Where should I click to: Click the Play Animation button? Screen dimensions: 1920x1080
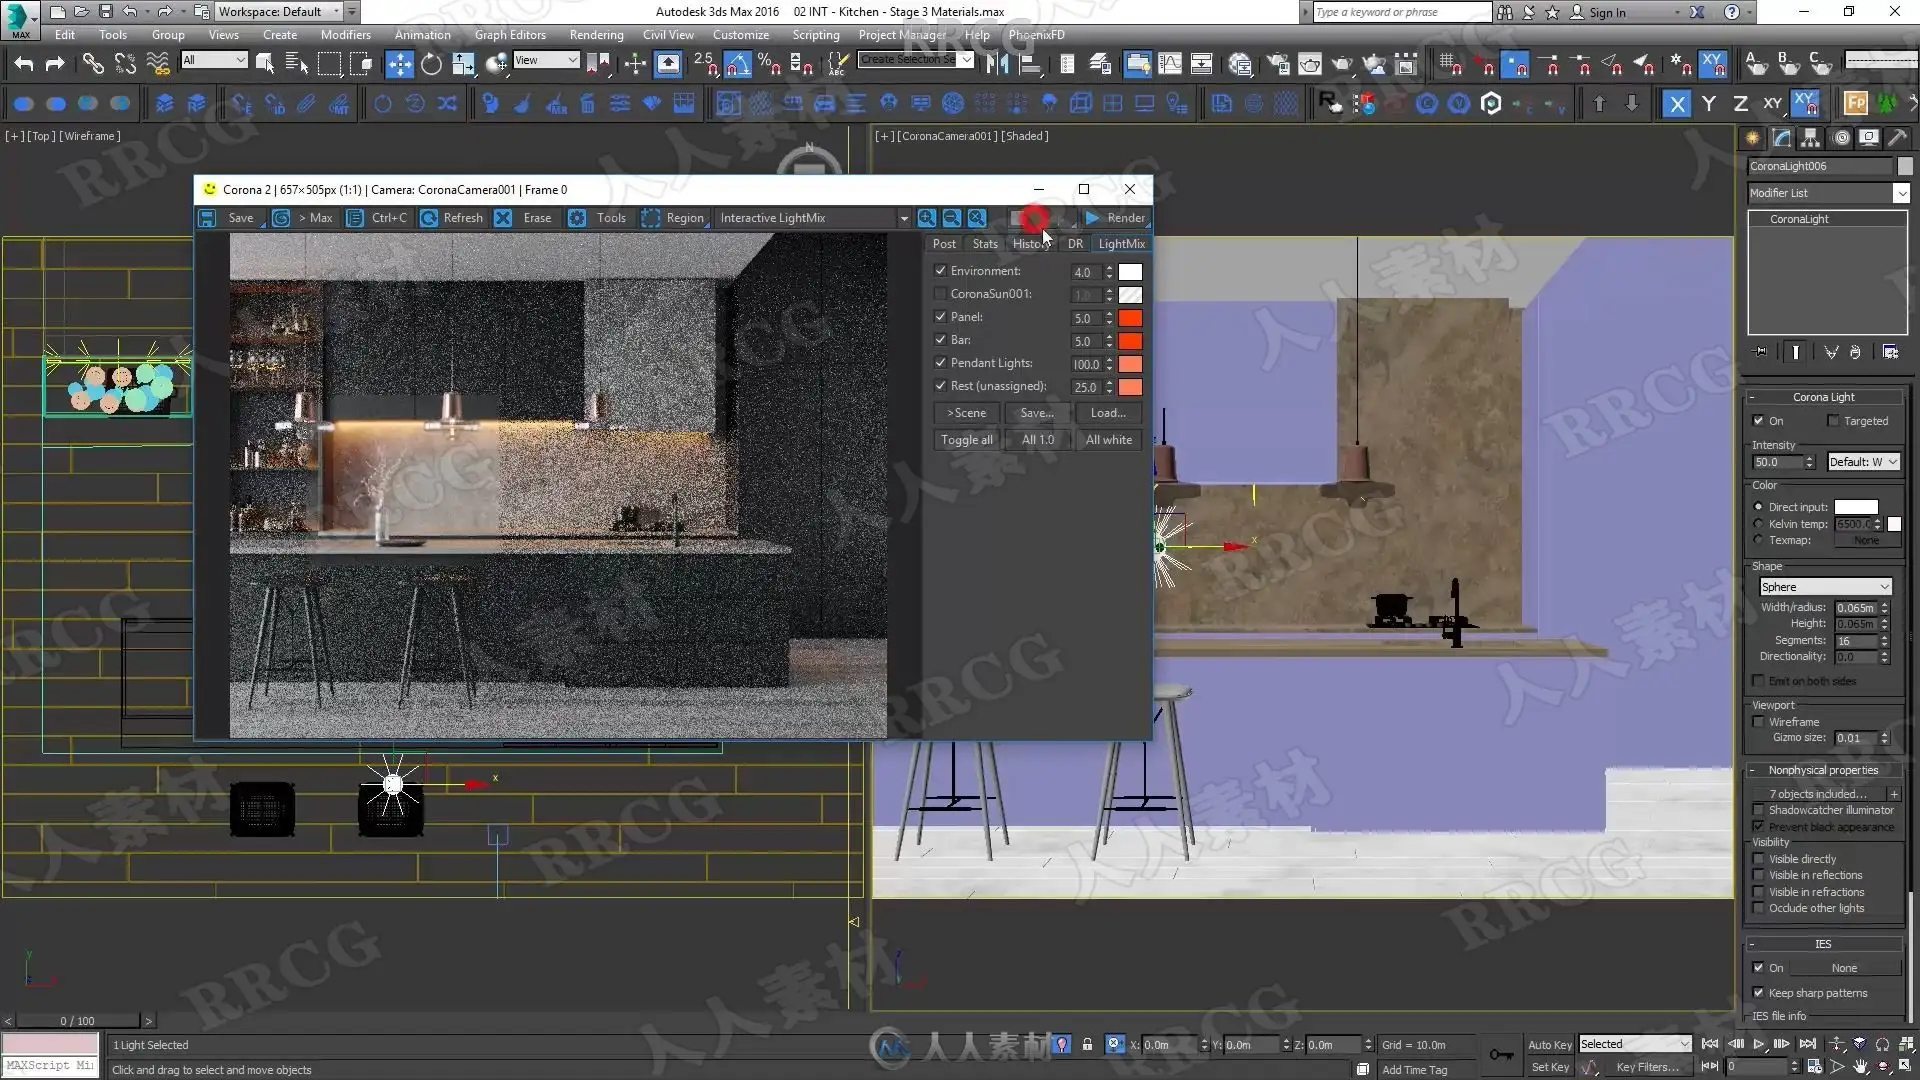click(x=1758, y=1044)
